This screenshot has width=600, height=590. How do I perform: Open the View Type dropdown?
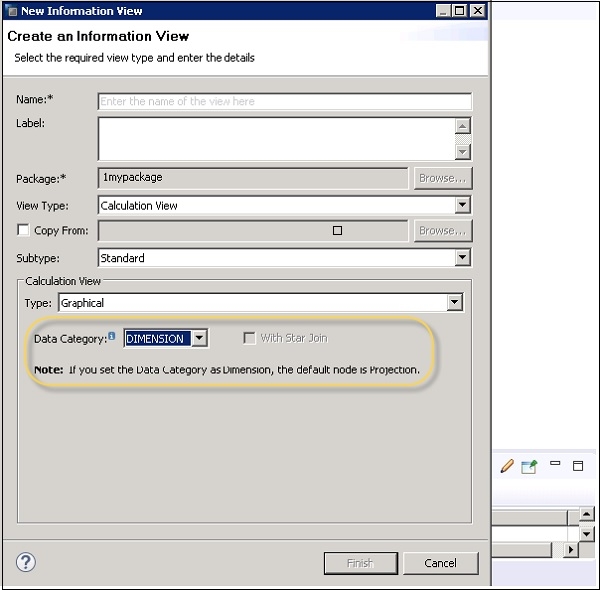pos(462,205)
